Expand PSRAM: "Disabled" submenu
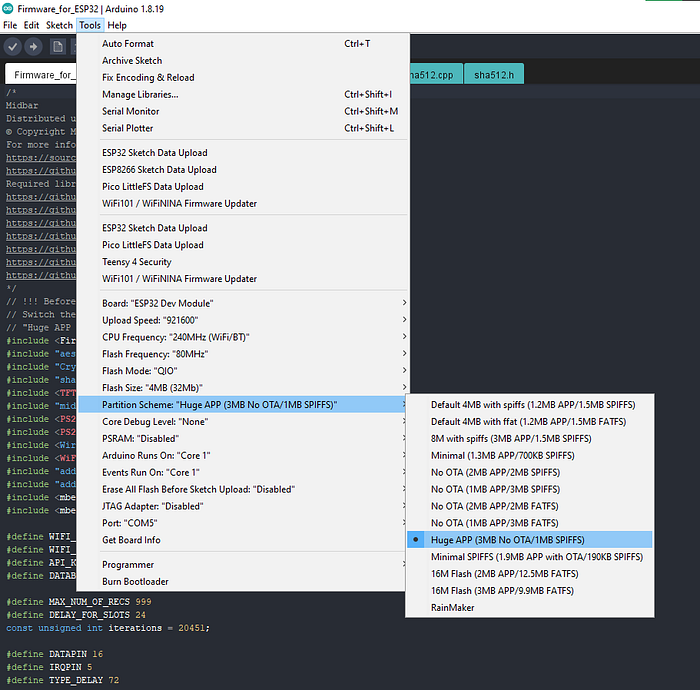 243,439
